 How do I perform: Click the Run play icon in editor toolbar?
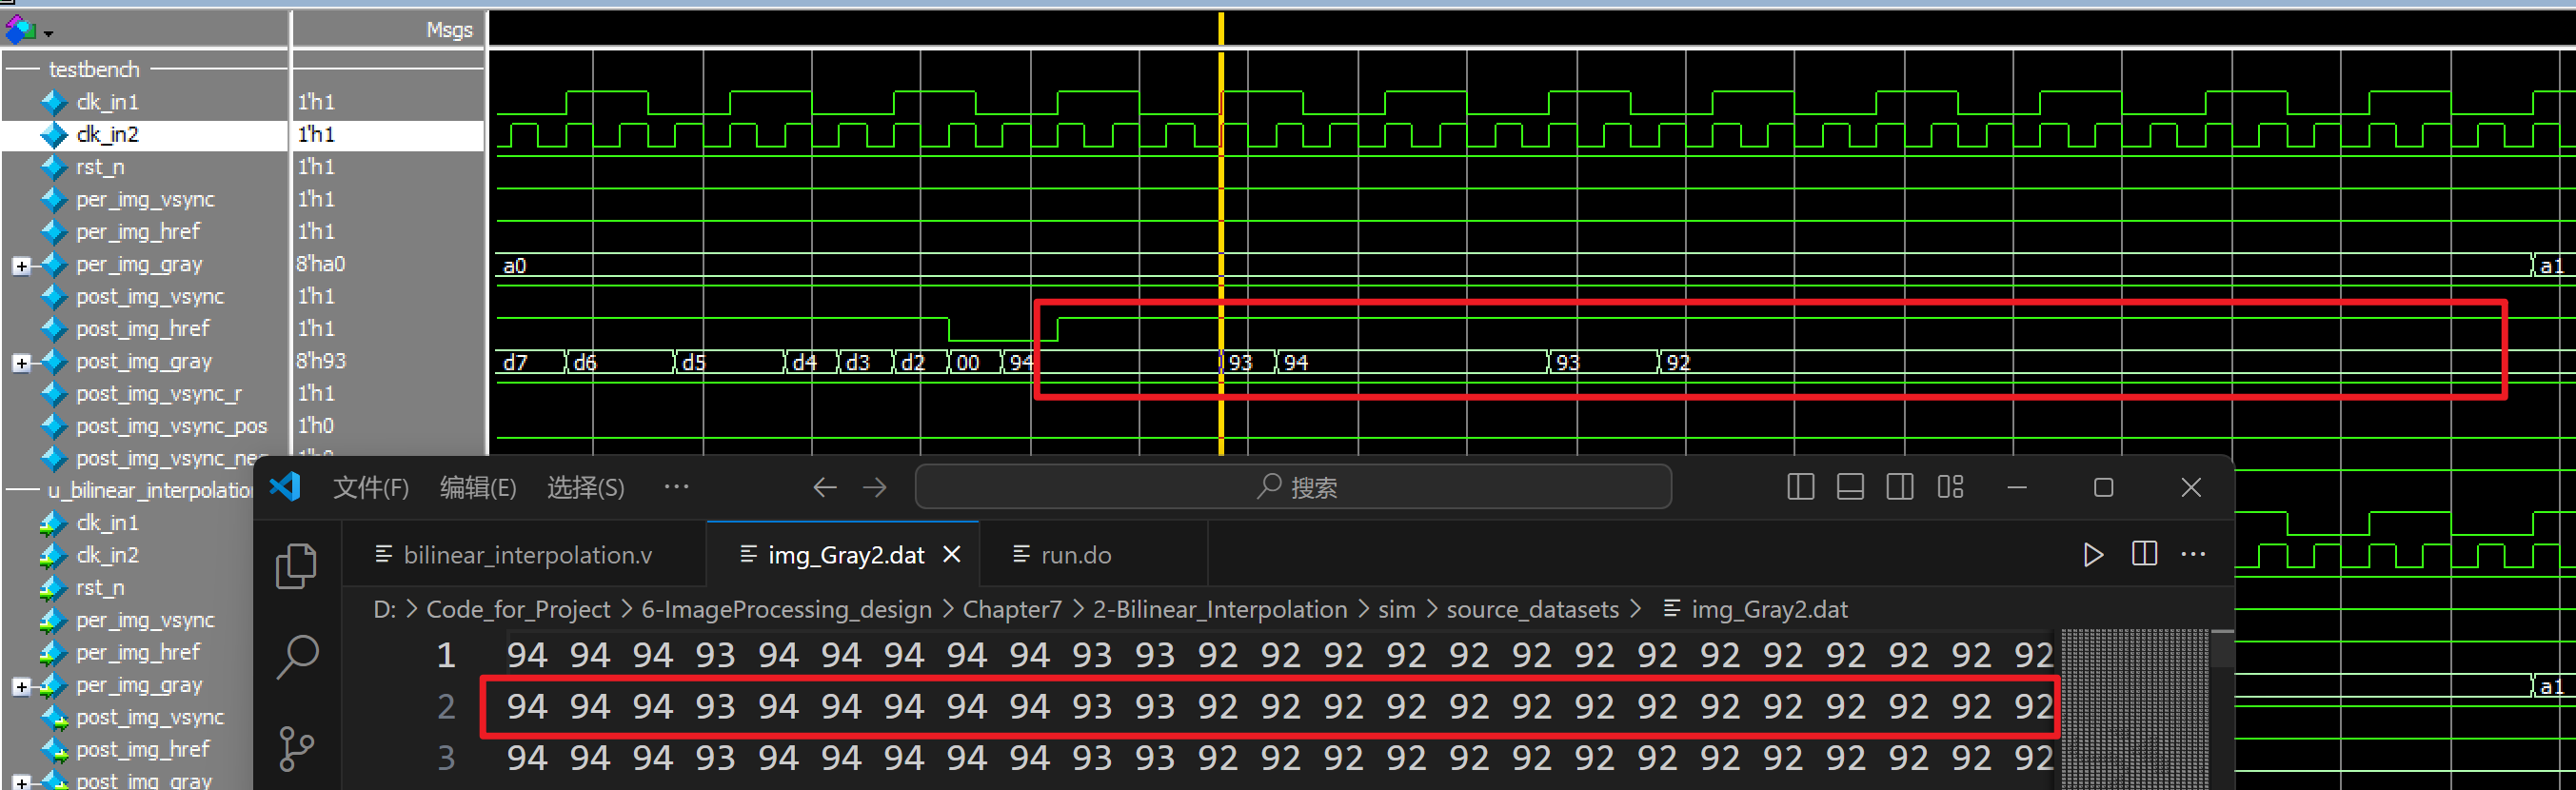(2092, 555)
